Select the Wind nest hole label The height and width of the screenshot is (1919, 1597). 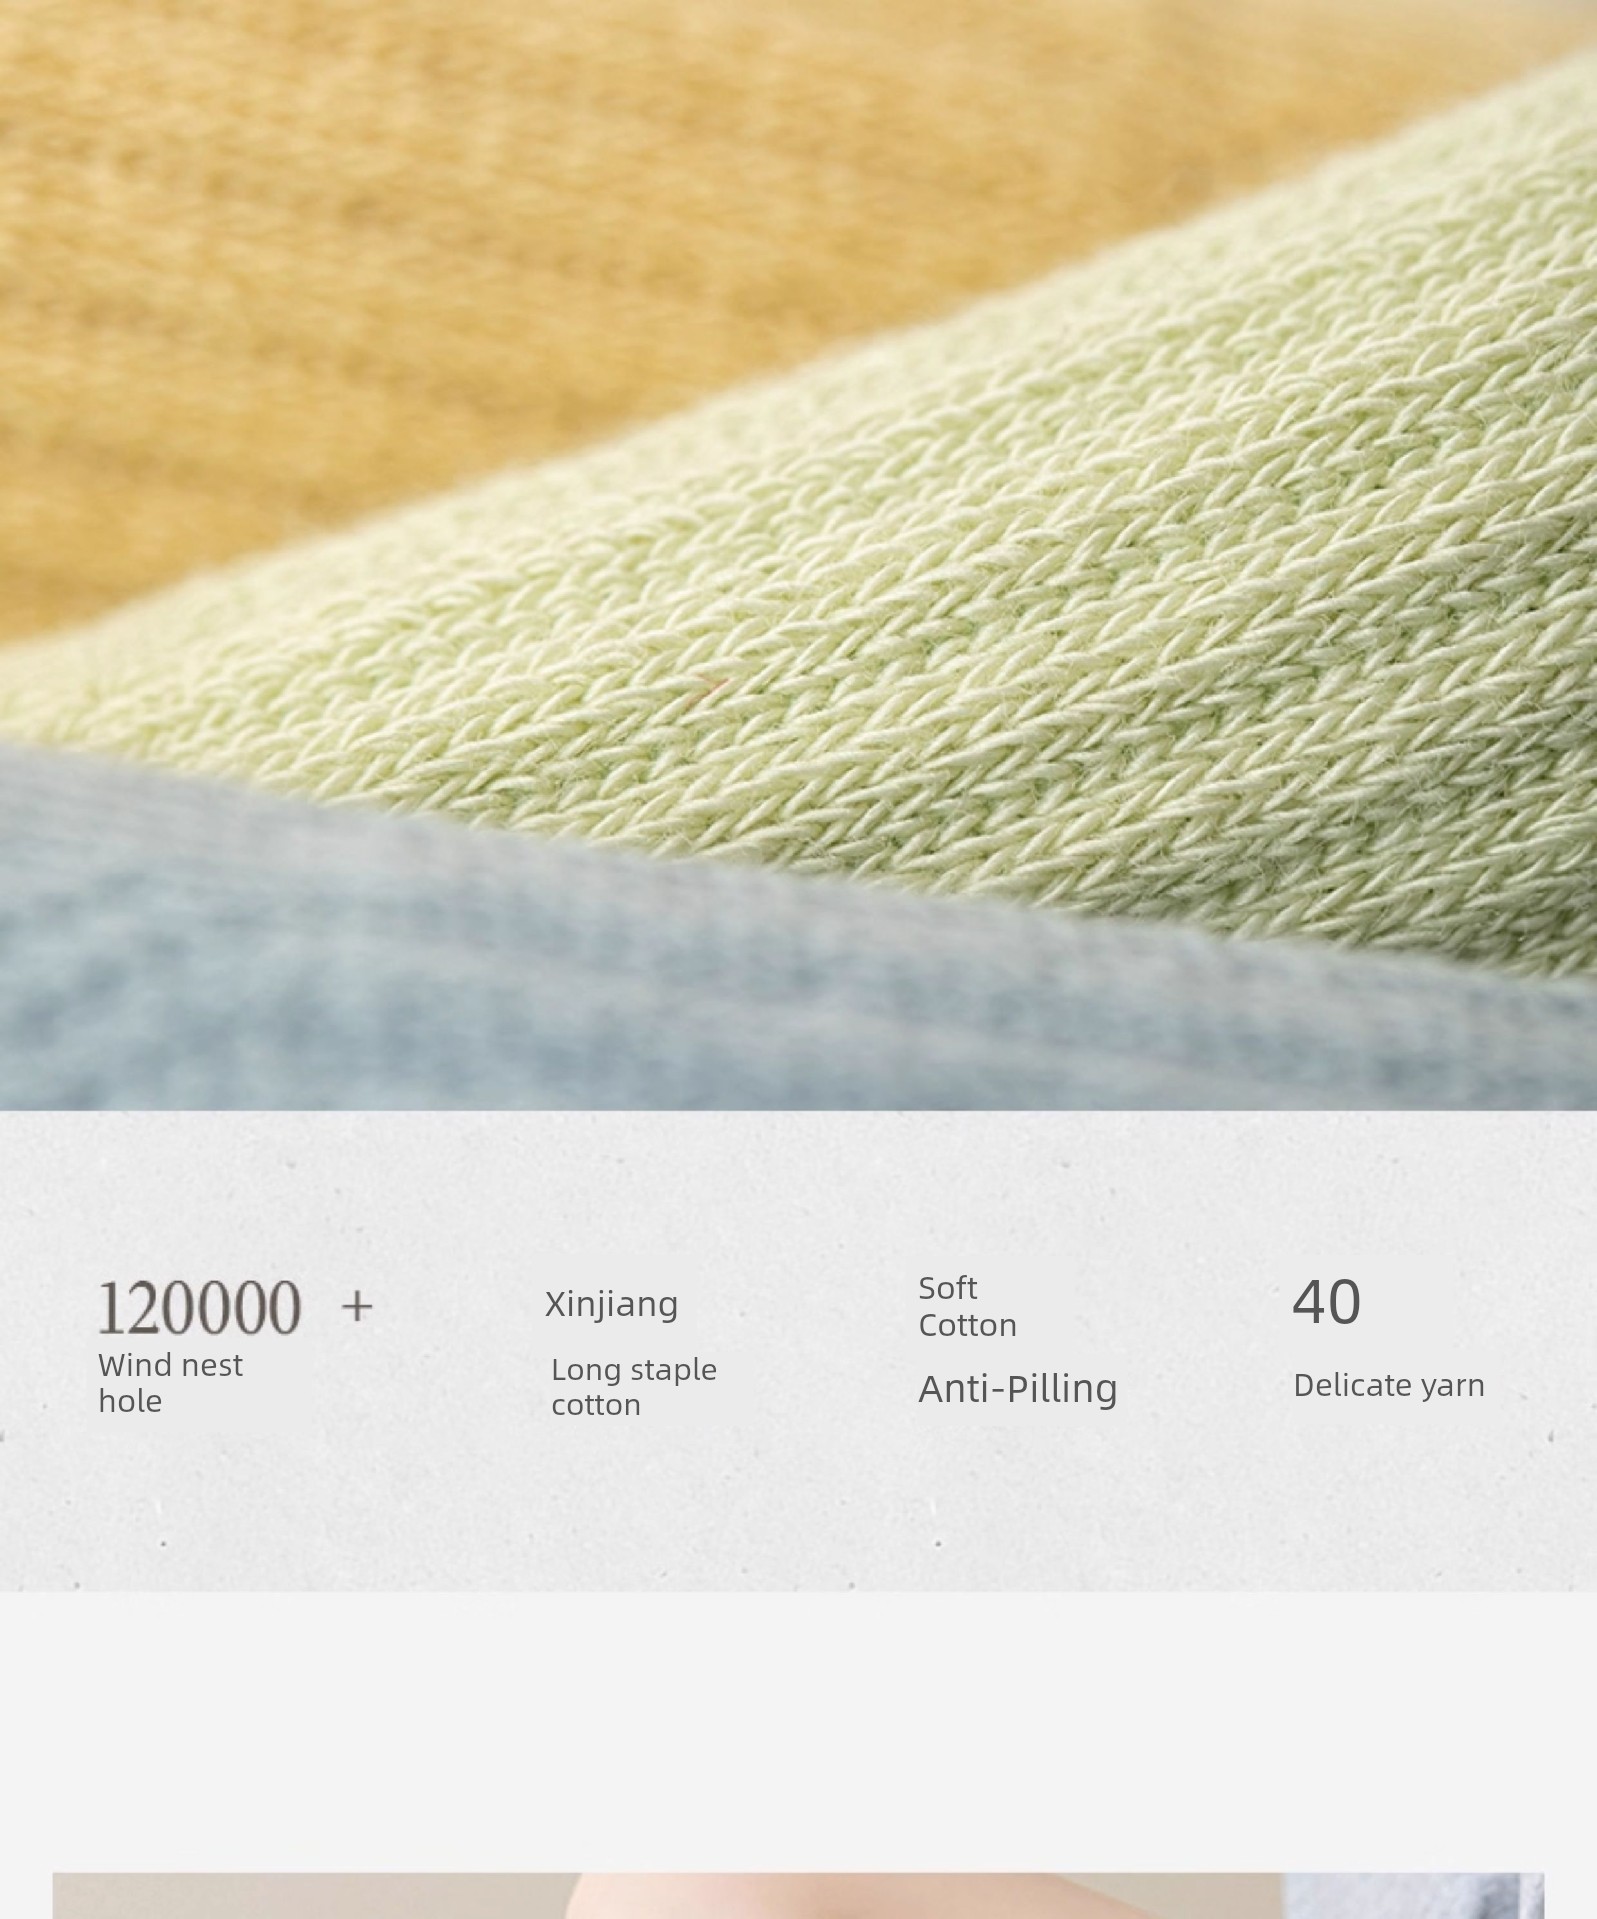(x=170, y=1383)
